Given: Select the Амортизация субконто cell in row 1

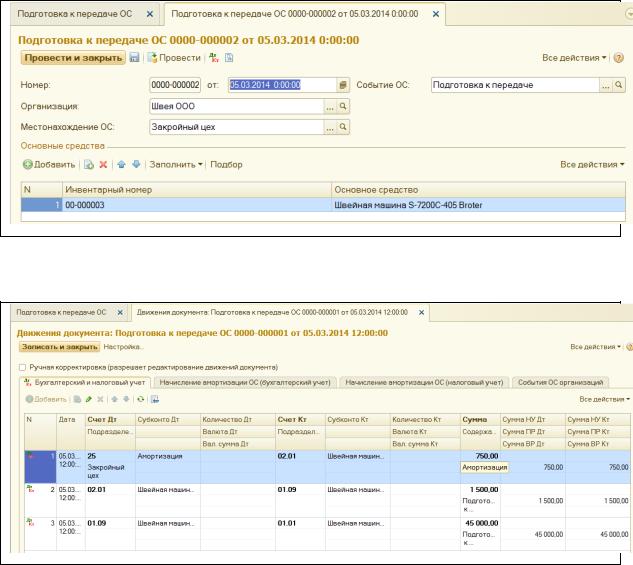Looking at the screenshot, I should pos(168,456).
